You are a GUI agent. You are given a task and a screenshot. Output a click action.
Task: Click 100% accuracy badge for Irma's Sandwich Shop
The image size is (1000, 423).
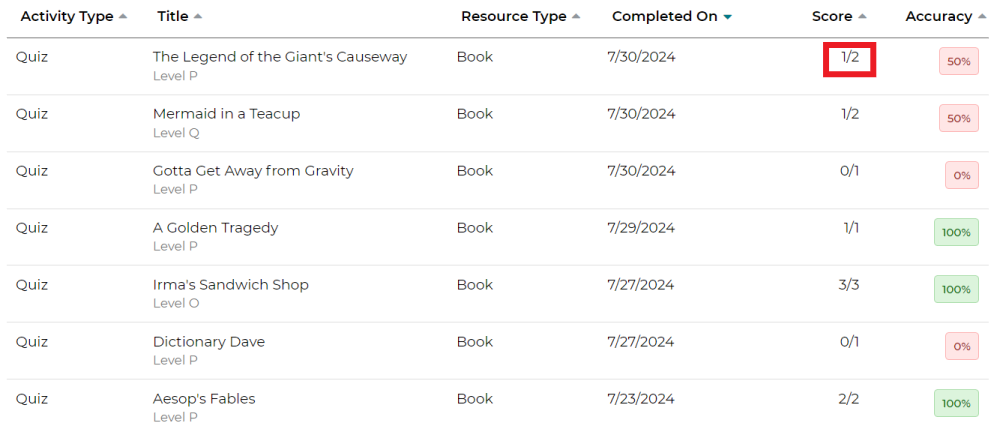pos(956,289)
